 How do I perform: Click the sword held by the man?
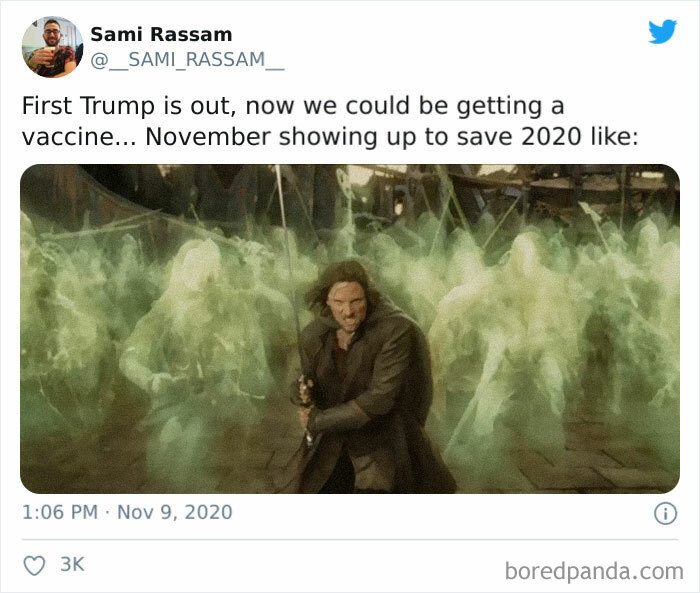(x=292, y=286)
